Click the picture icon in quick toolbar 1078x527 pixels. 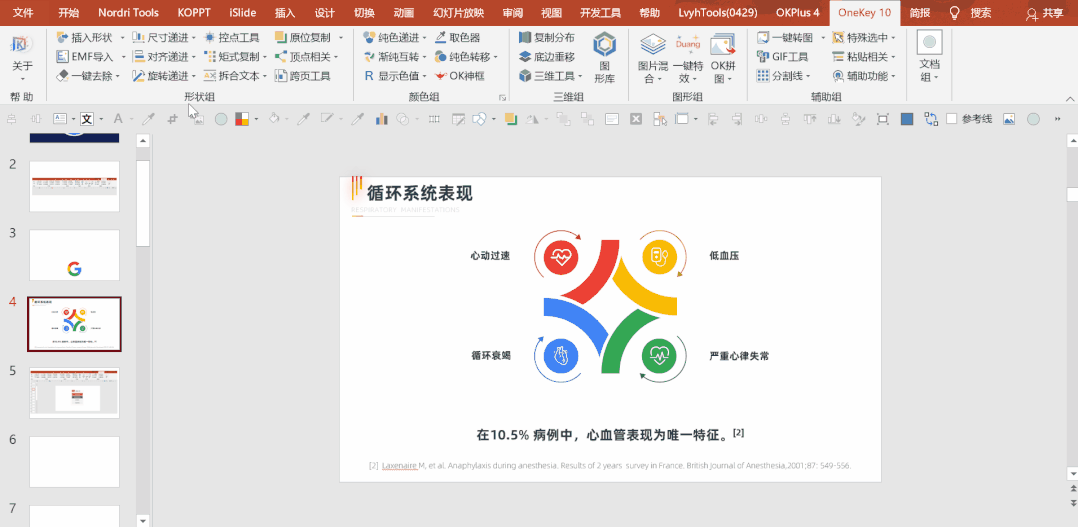tap(1009, 119)
